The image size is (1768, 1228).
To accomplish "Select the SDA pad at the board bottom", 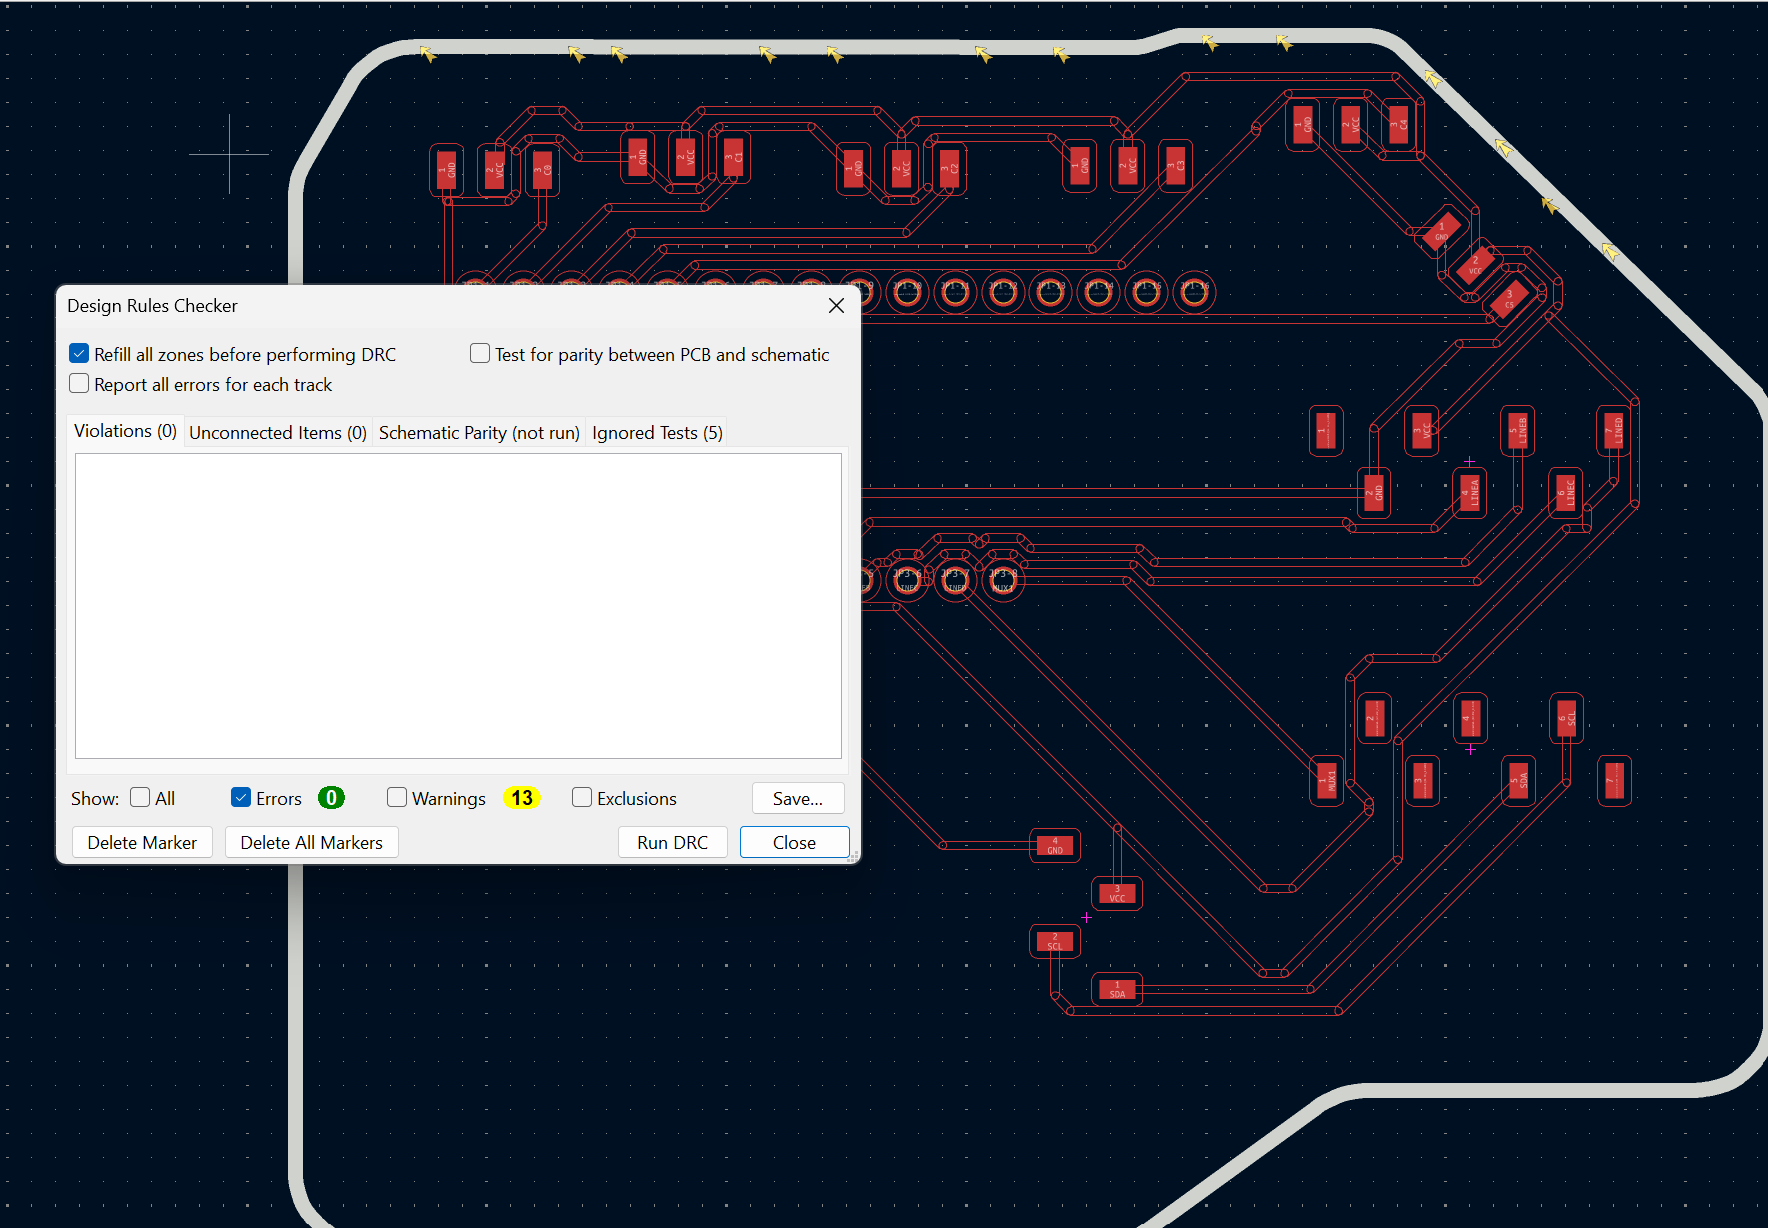I will tap(1116, 988).
